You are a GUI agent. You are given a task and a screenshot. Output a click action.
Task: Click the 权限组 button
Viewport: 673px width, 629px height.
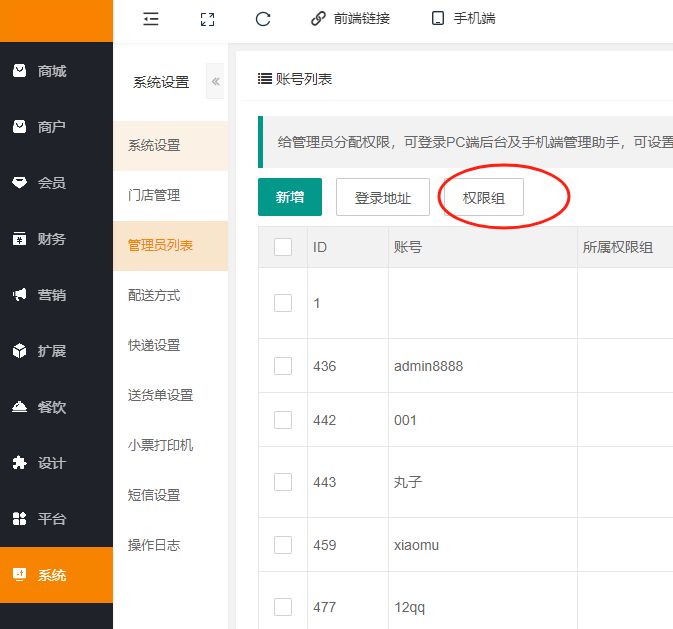click(x=484, y=198)
